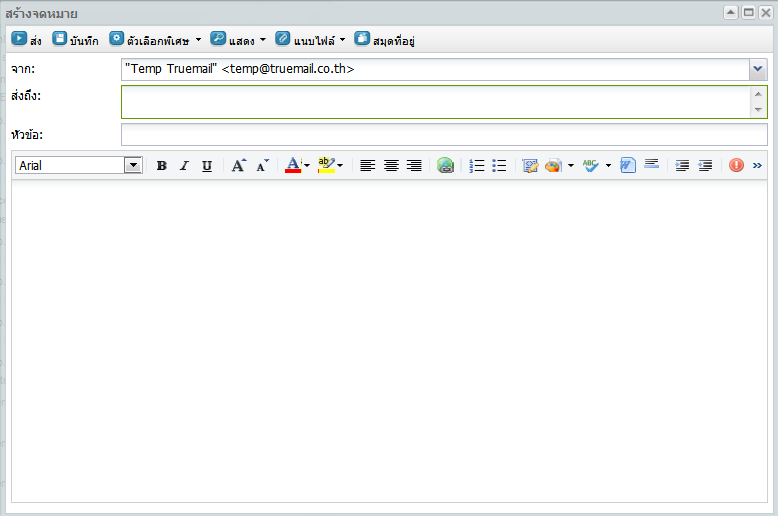The height and width of the screenshot is (516, 778).
Task: Click the edit HTML source icon
Action: [530, 166]
